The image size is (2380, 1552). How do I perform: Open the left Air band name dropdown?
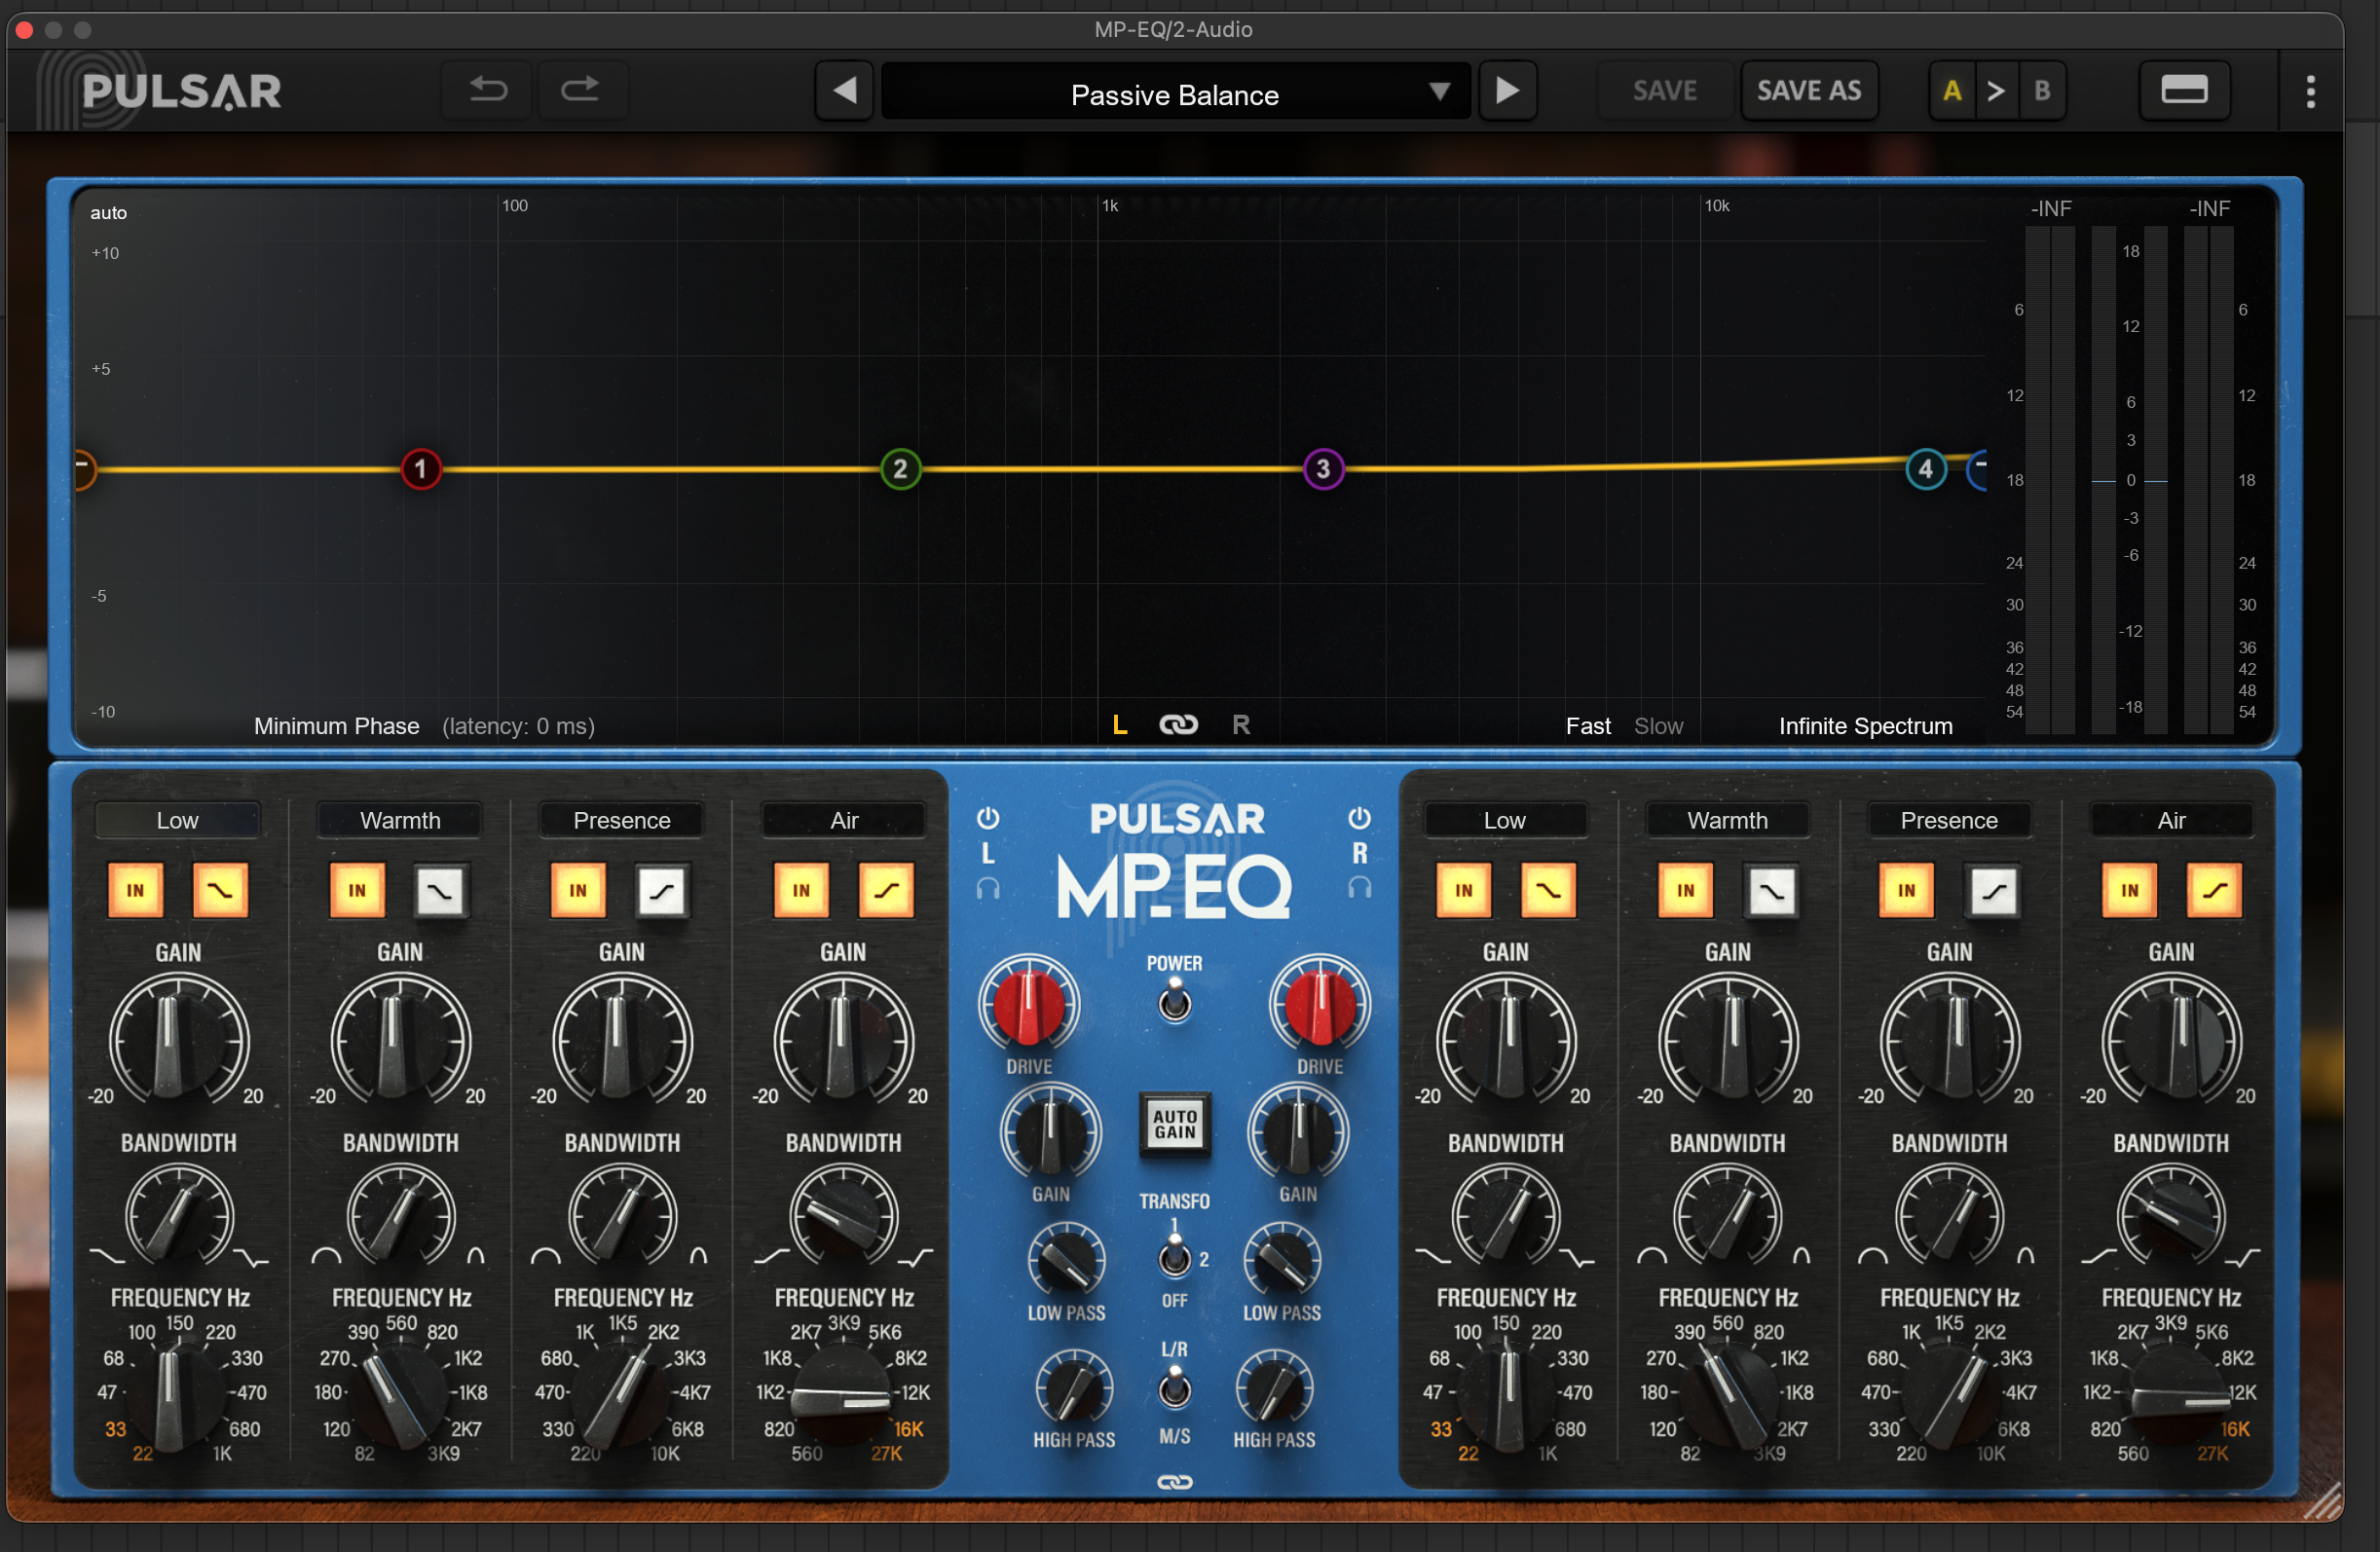844,820
